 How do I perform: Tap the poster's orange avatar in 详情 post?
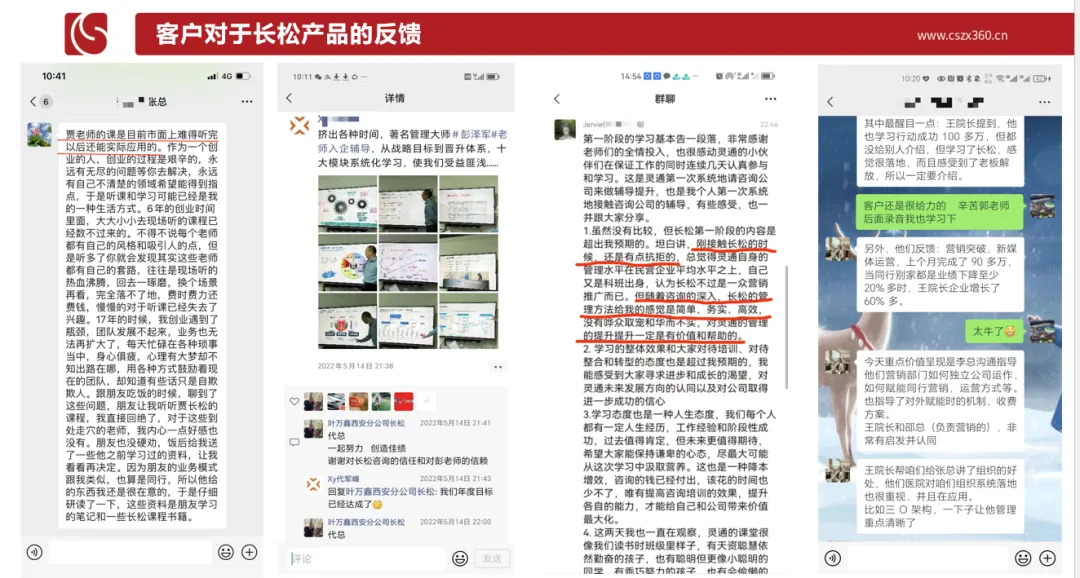[300, 125]
